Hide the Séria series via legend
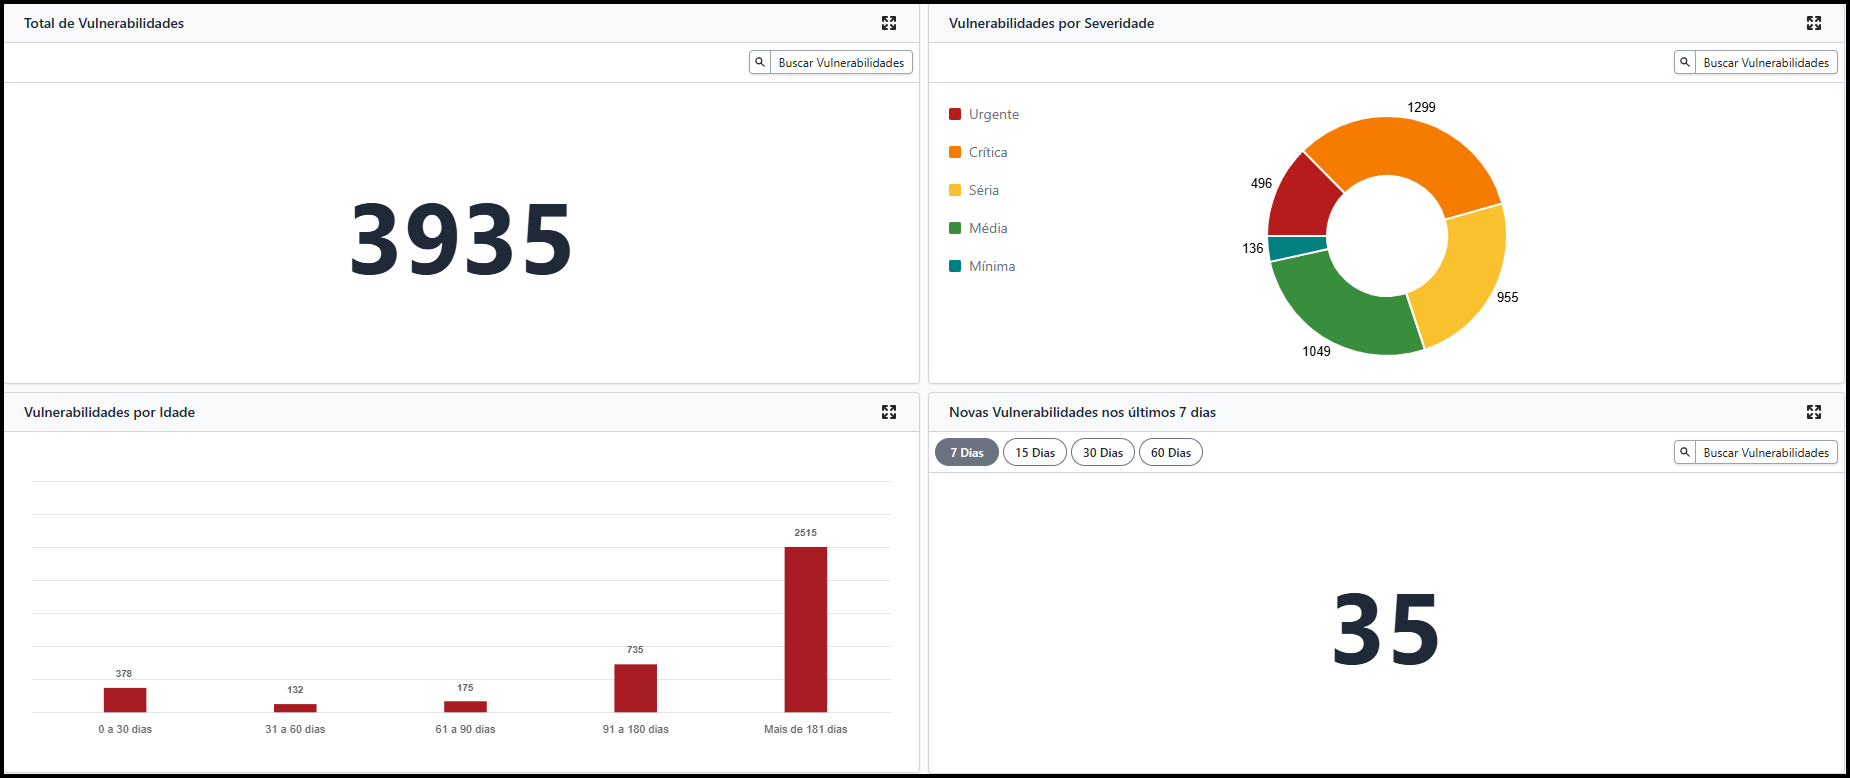 983,190
